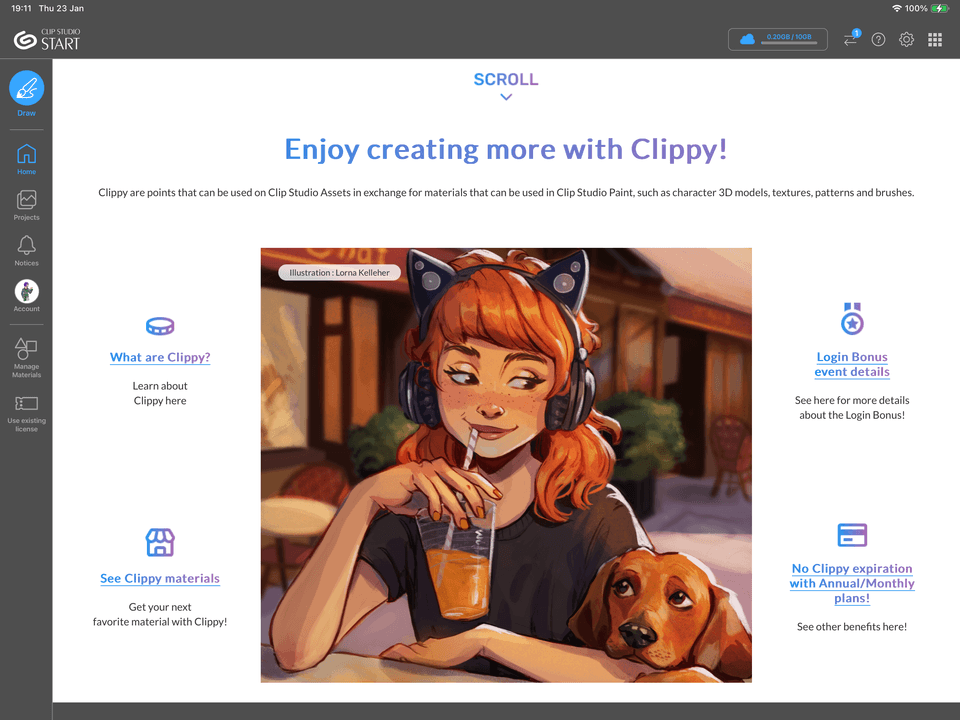Image resolution: width=960 pixels, height=720 pixels.
Task: Check Notices via the bell icon
Action: 26,248
